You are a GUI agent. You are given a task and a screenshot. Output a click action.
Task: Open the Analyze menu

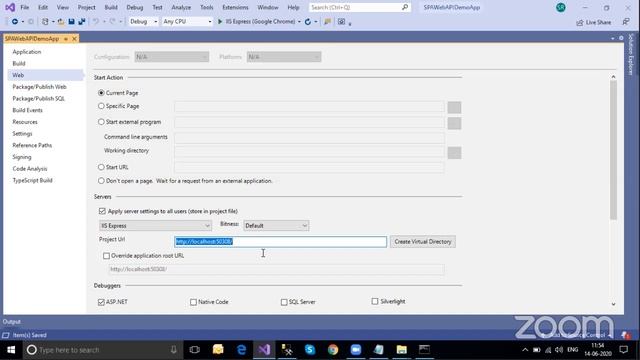tap(181, 7)
